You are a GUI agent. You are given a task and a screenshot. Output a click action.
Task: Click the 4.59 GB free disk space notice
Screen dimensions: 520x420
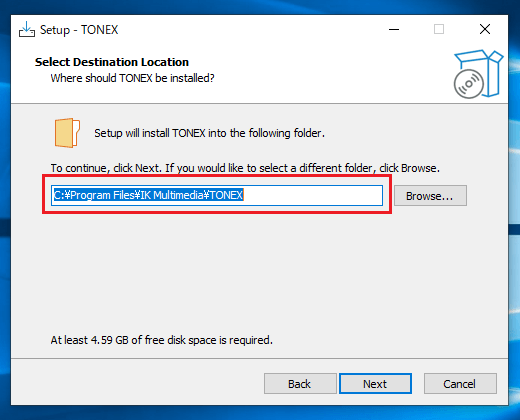click(x=162, y=340)
